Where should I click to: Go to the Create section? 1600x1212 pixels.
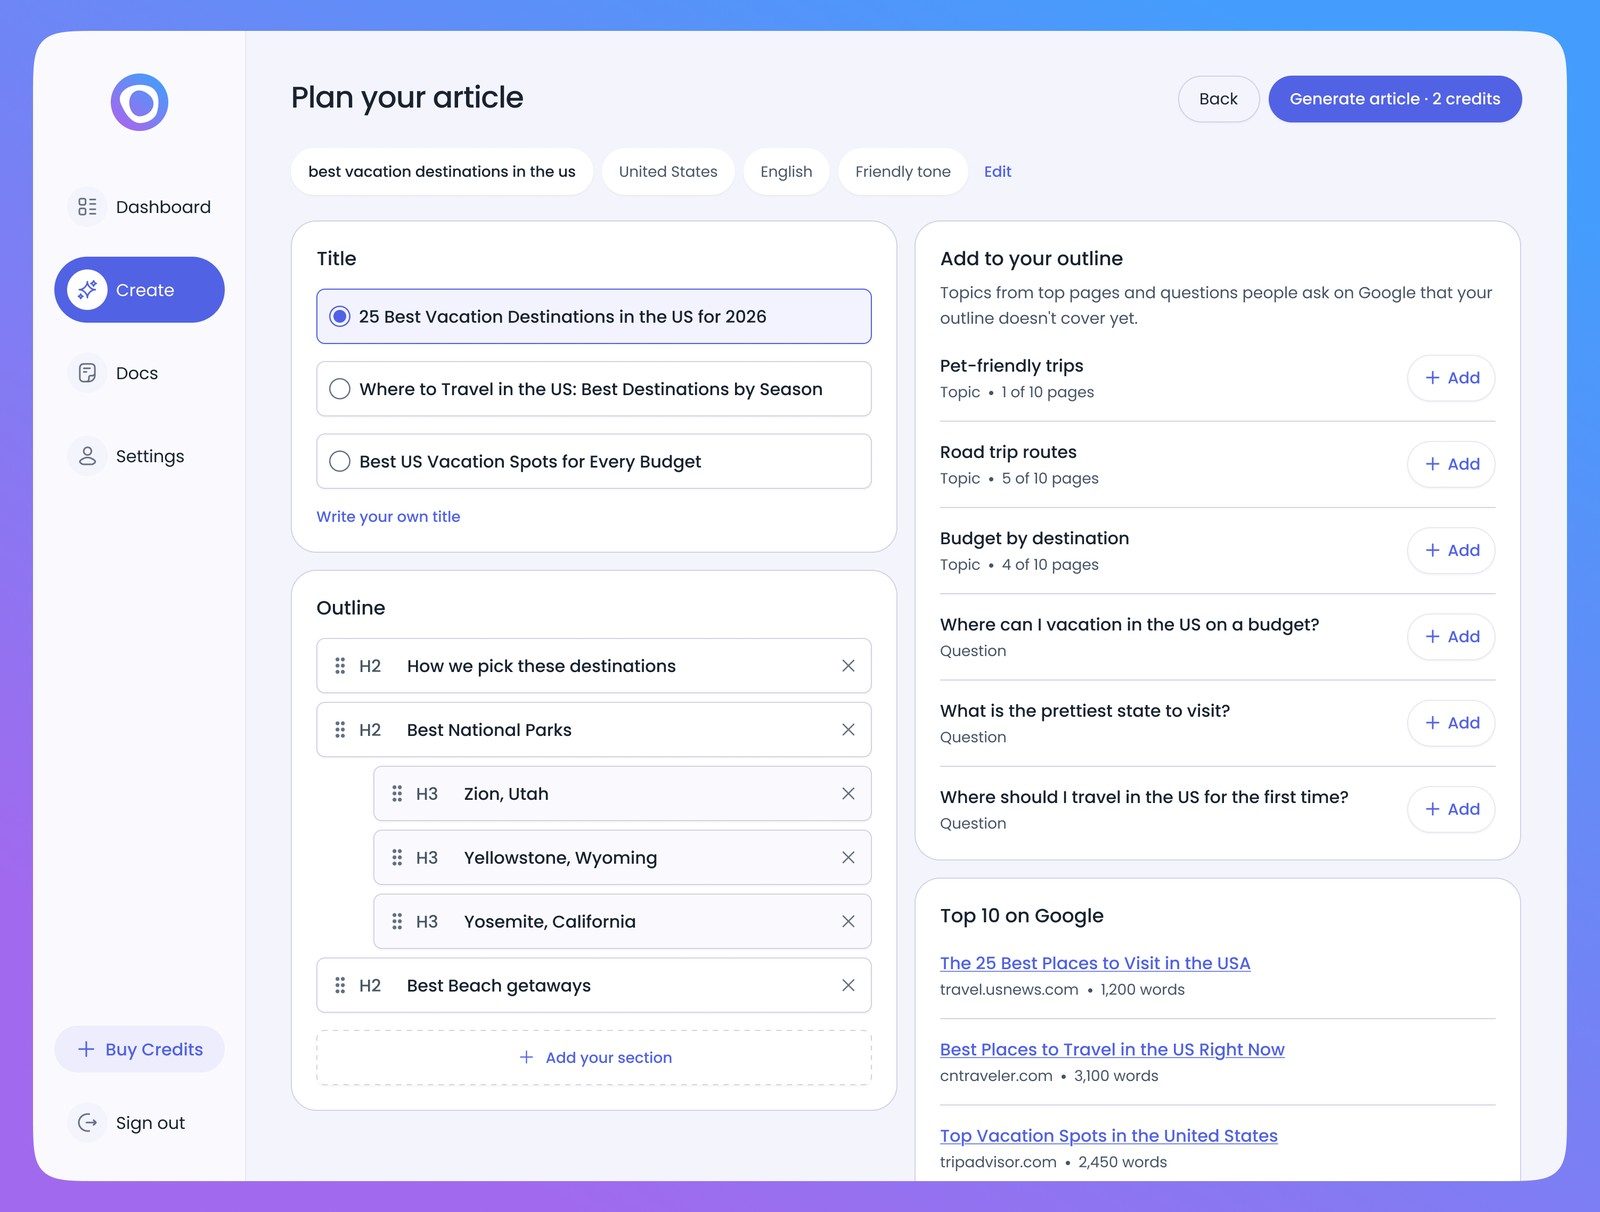(139, 290)
